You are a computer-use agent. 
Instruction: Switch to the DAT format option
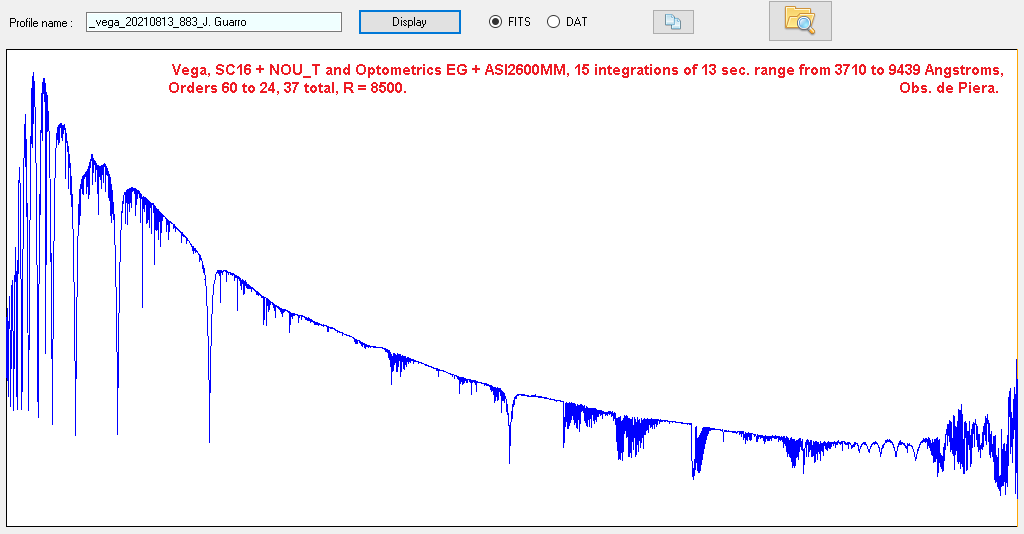553,22
